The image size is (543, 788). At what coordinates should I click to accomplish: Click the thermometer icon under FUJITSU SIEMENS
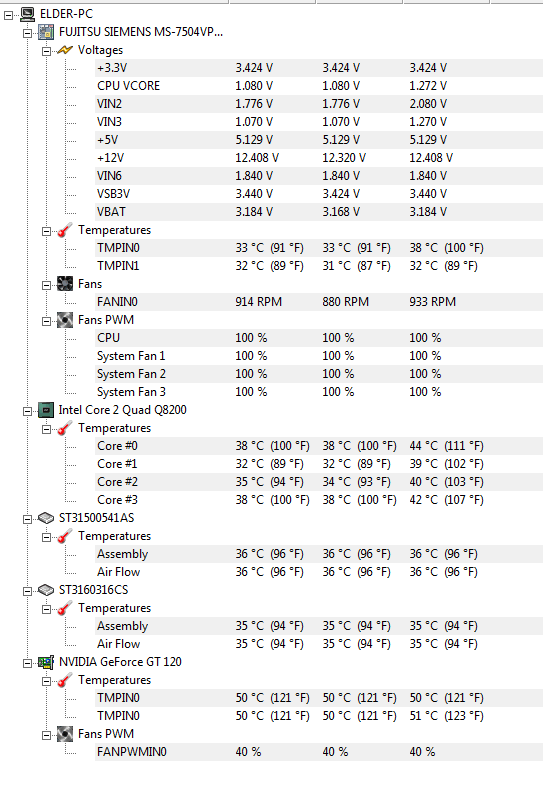click(x=65, y=230)
